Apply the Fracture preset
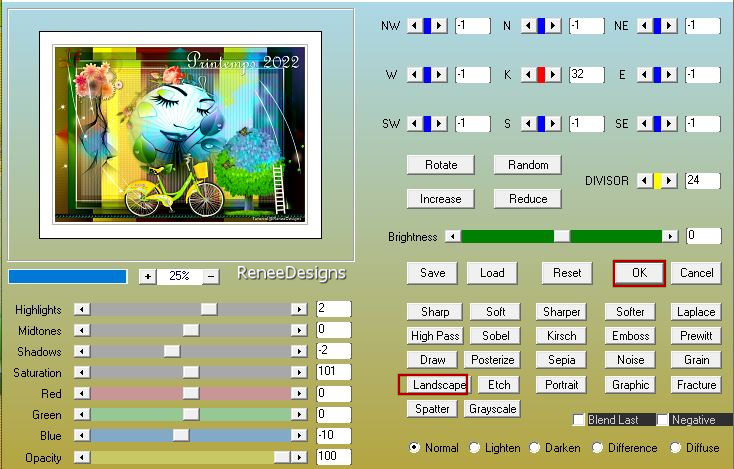Image resolution: width=734 pixels, height=469 pixels. pos(696,385)
